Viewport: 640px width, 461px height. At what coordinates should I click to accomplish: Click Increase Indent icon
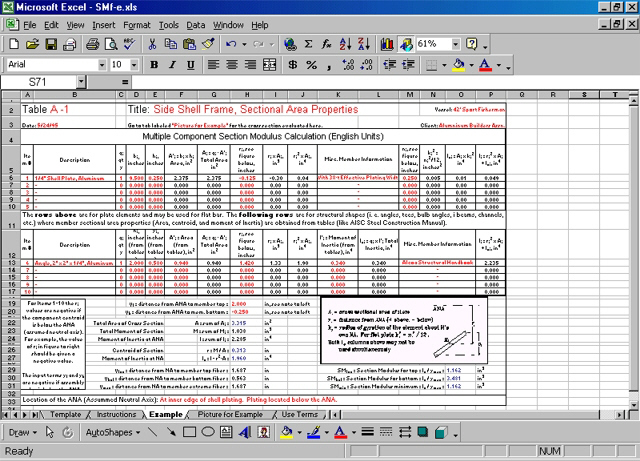point(408,65)
